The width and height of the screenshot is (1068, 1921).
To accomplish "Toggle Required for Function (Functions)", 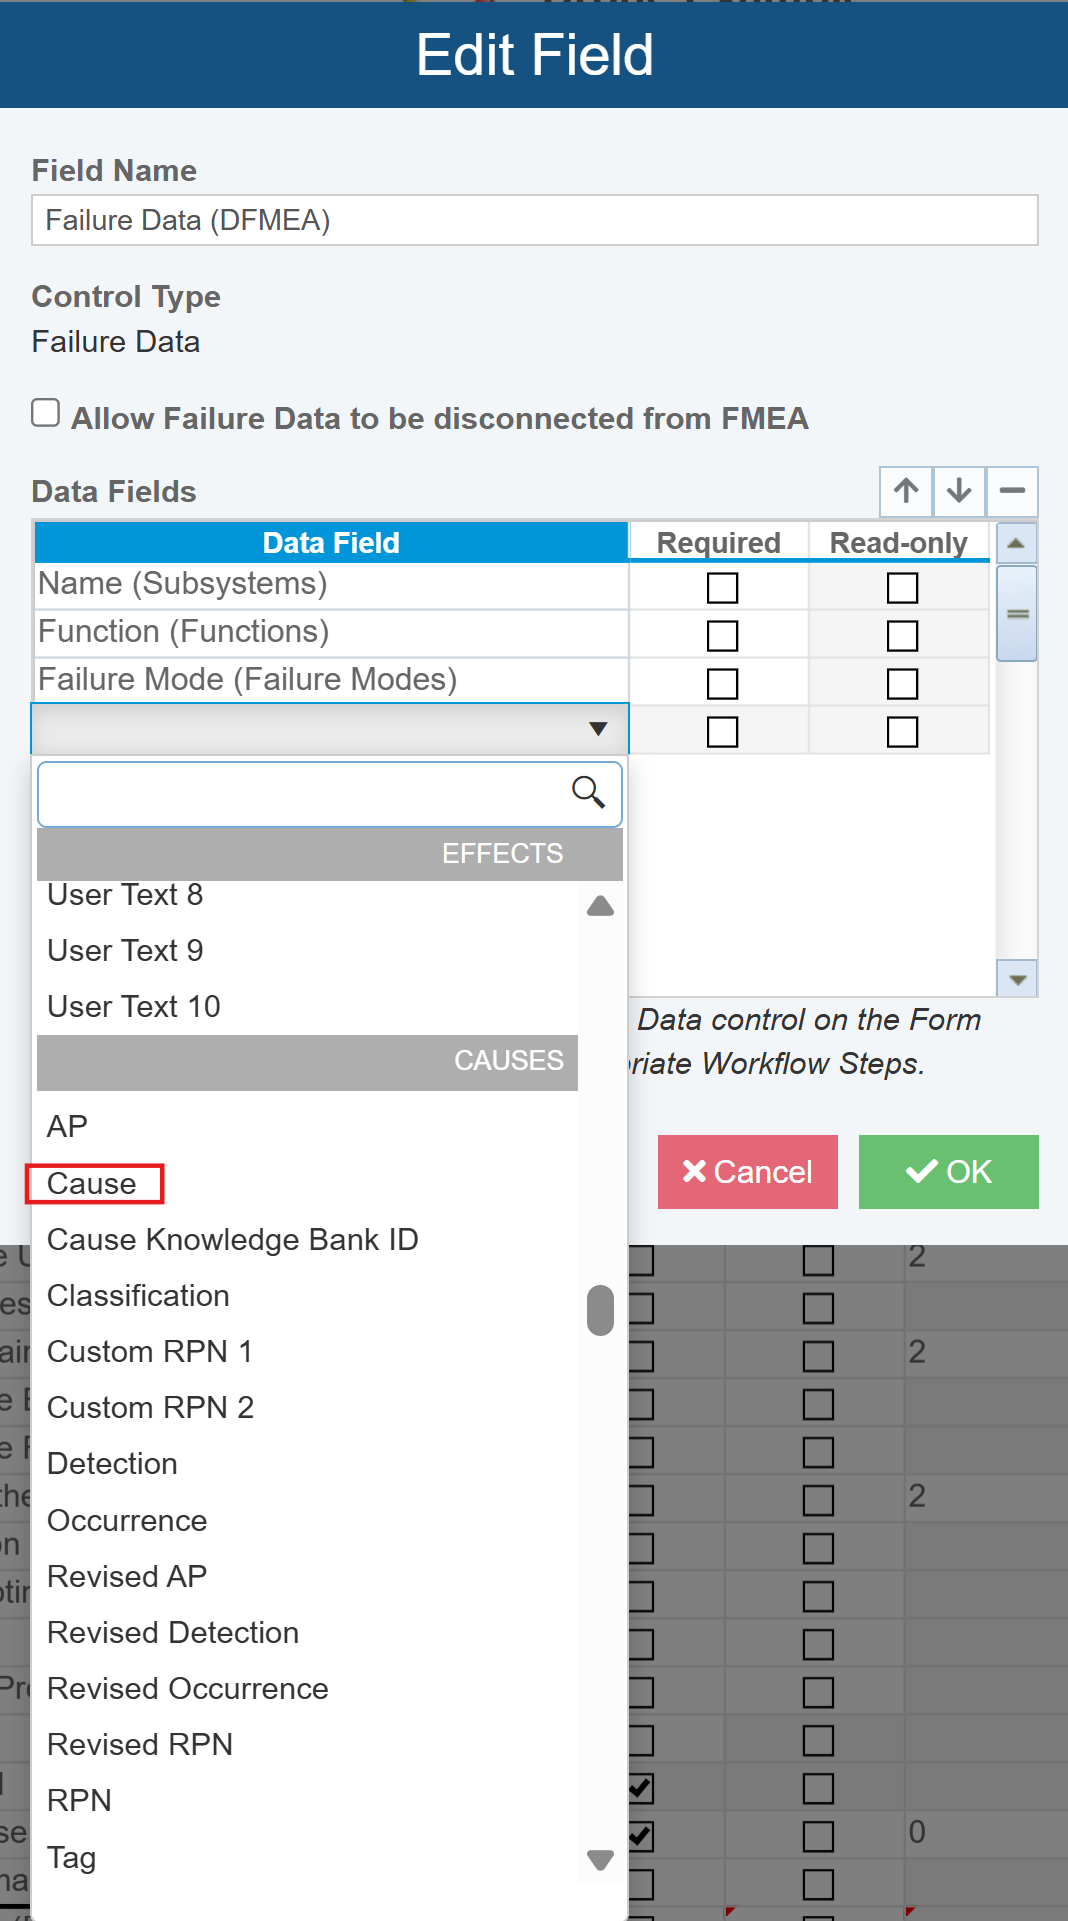I will [x=722, y=636].
